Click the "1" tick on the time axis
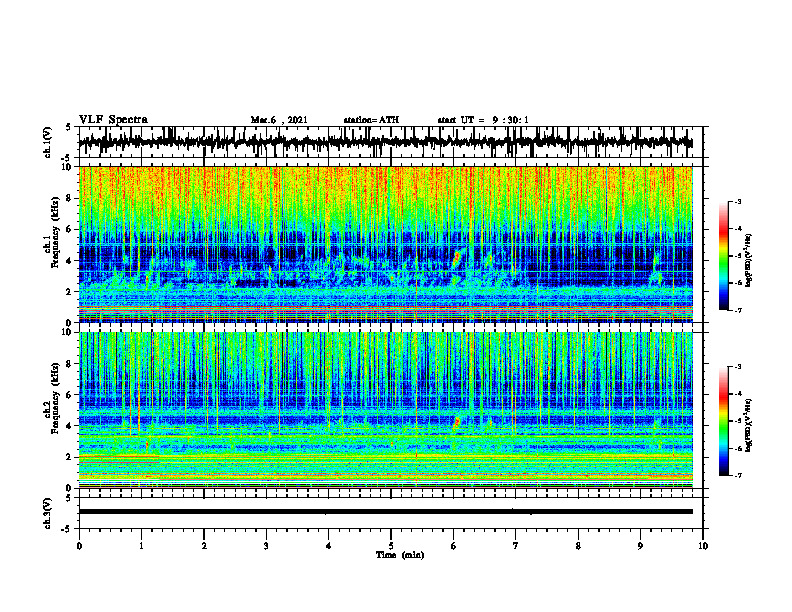Image resolution: width=792 pixels, height=612 pixels. click(141, 546)
